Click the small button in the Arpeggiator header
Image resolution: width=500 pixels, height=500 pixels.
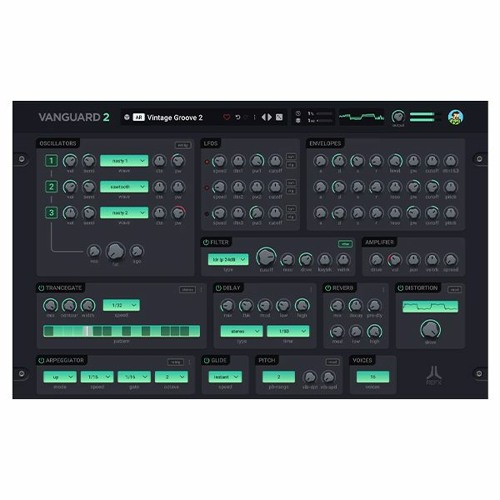point(175,362)
